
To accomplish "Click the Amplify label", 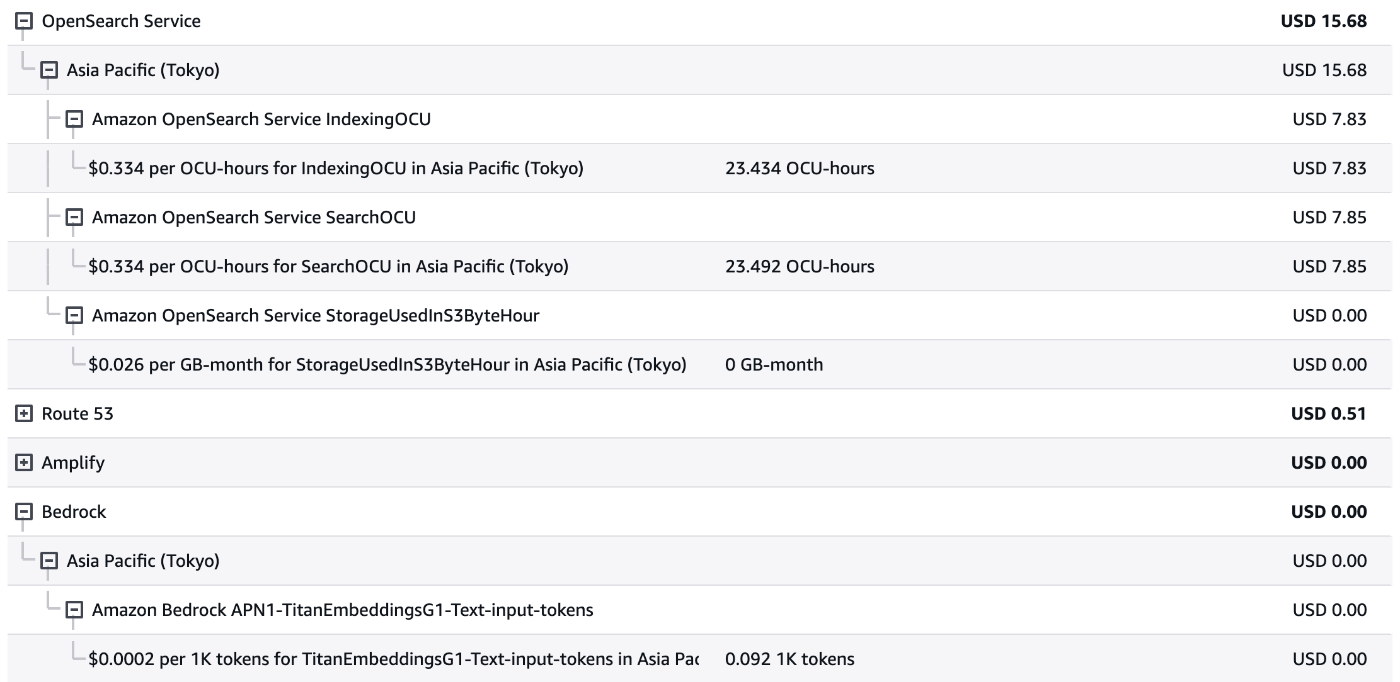I will (73, 462).
